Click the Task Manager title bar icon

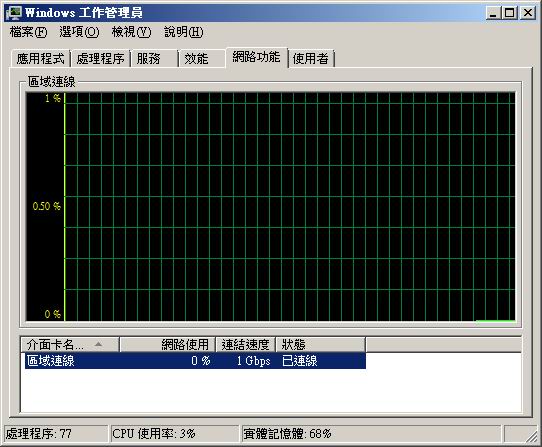click(x=13, y=13)
